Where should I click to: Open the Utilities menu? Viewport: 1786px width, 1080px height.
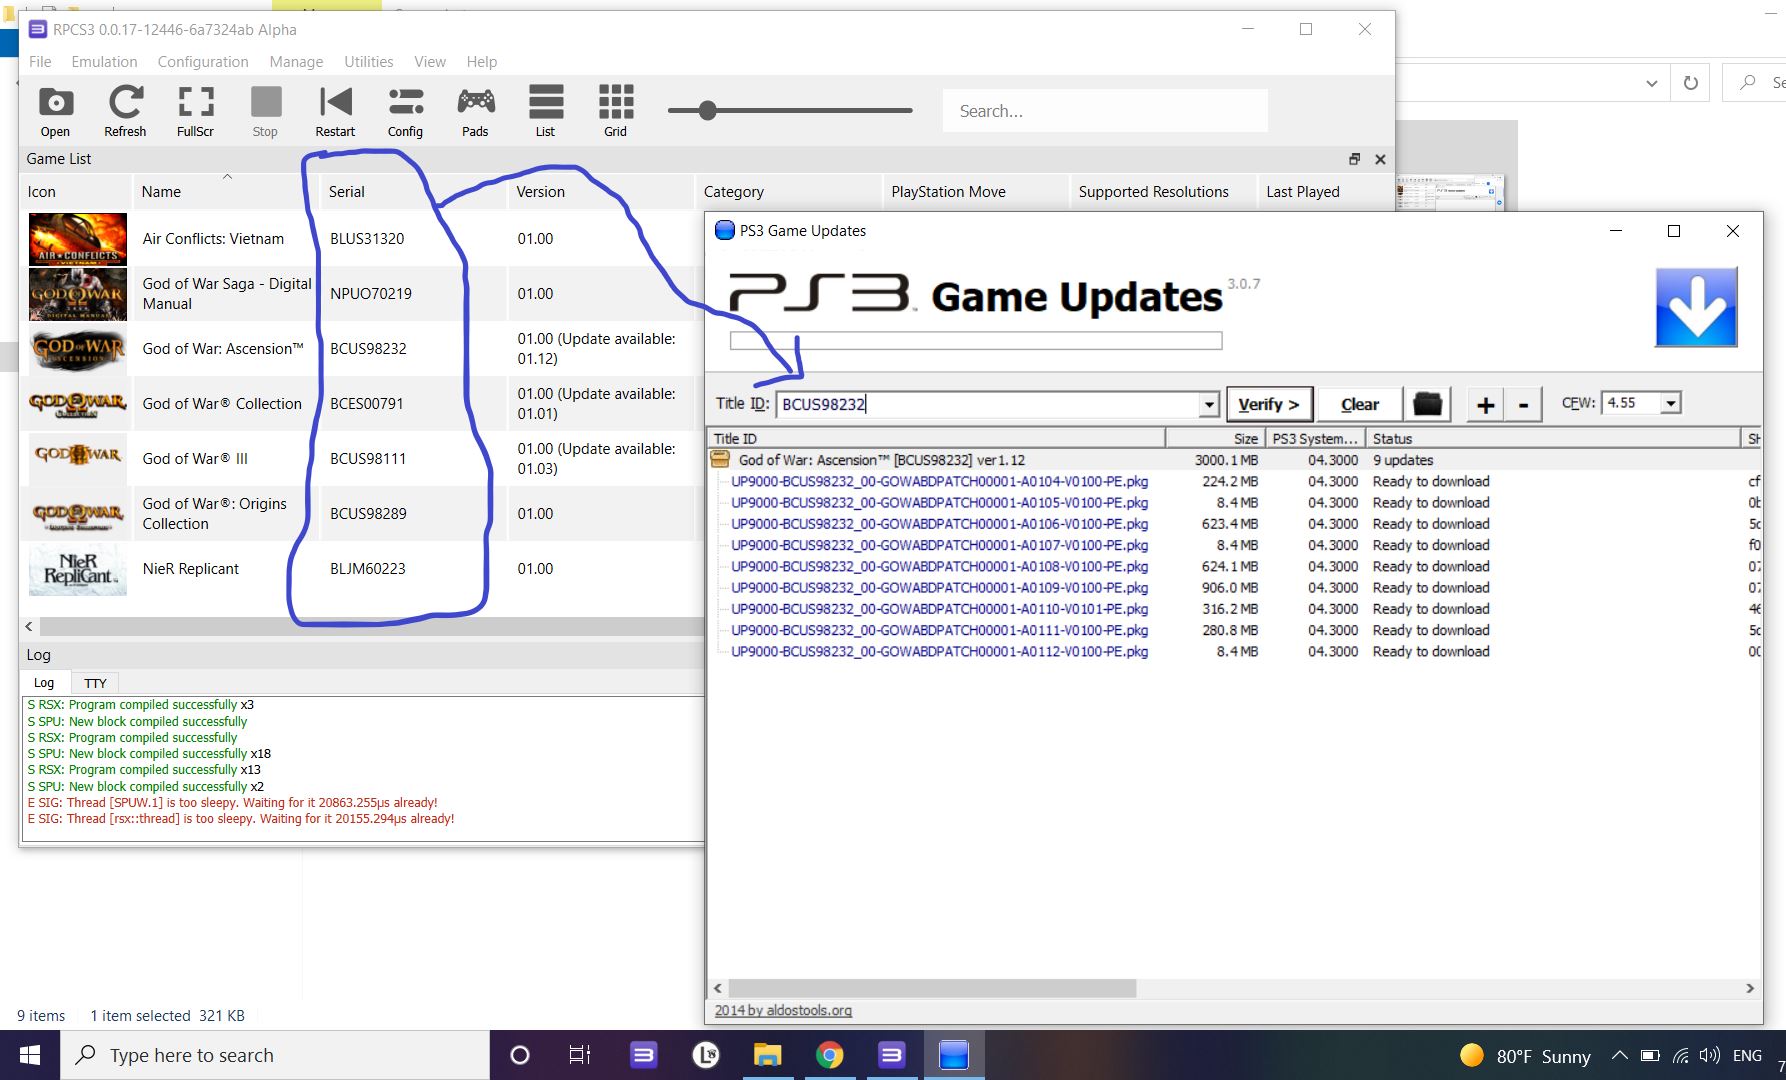tap(368, 61)
